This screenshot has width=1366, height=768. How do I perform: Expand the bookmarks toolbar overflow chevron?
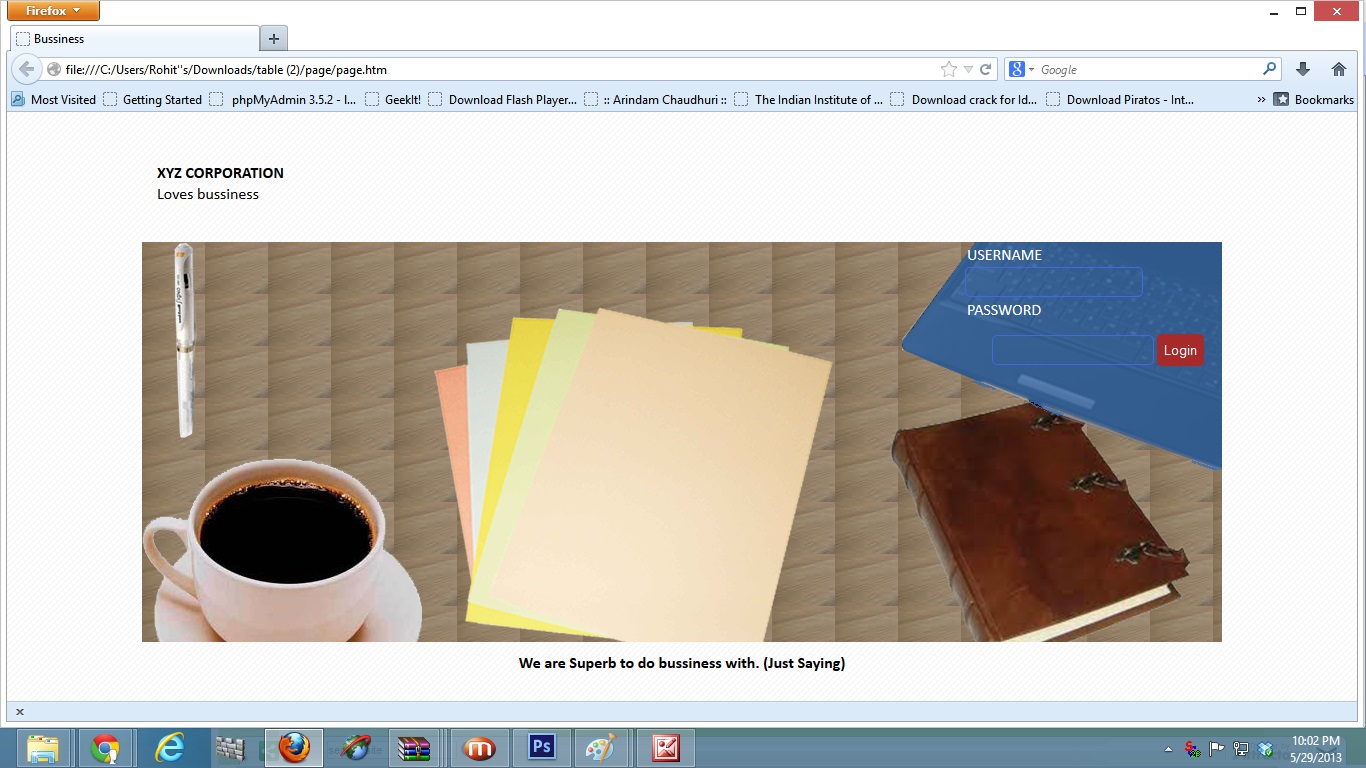point(1261,100)
